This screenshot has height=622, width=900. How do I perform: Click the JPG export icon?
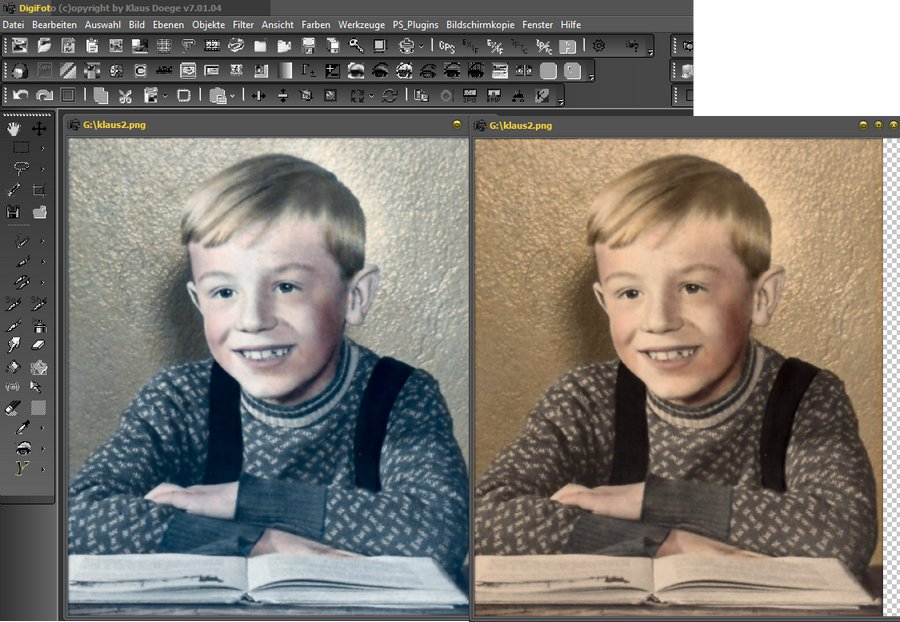[x=469, y=95]
